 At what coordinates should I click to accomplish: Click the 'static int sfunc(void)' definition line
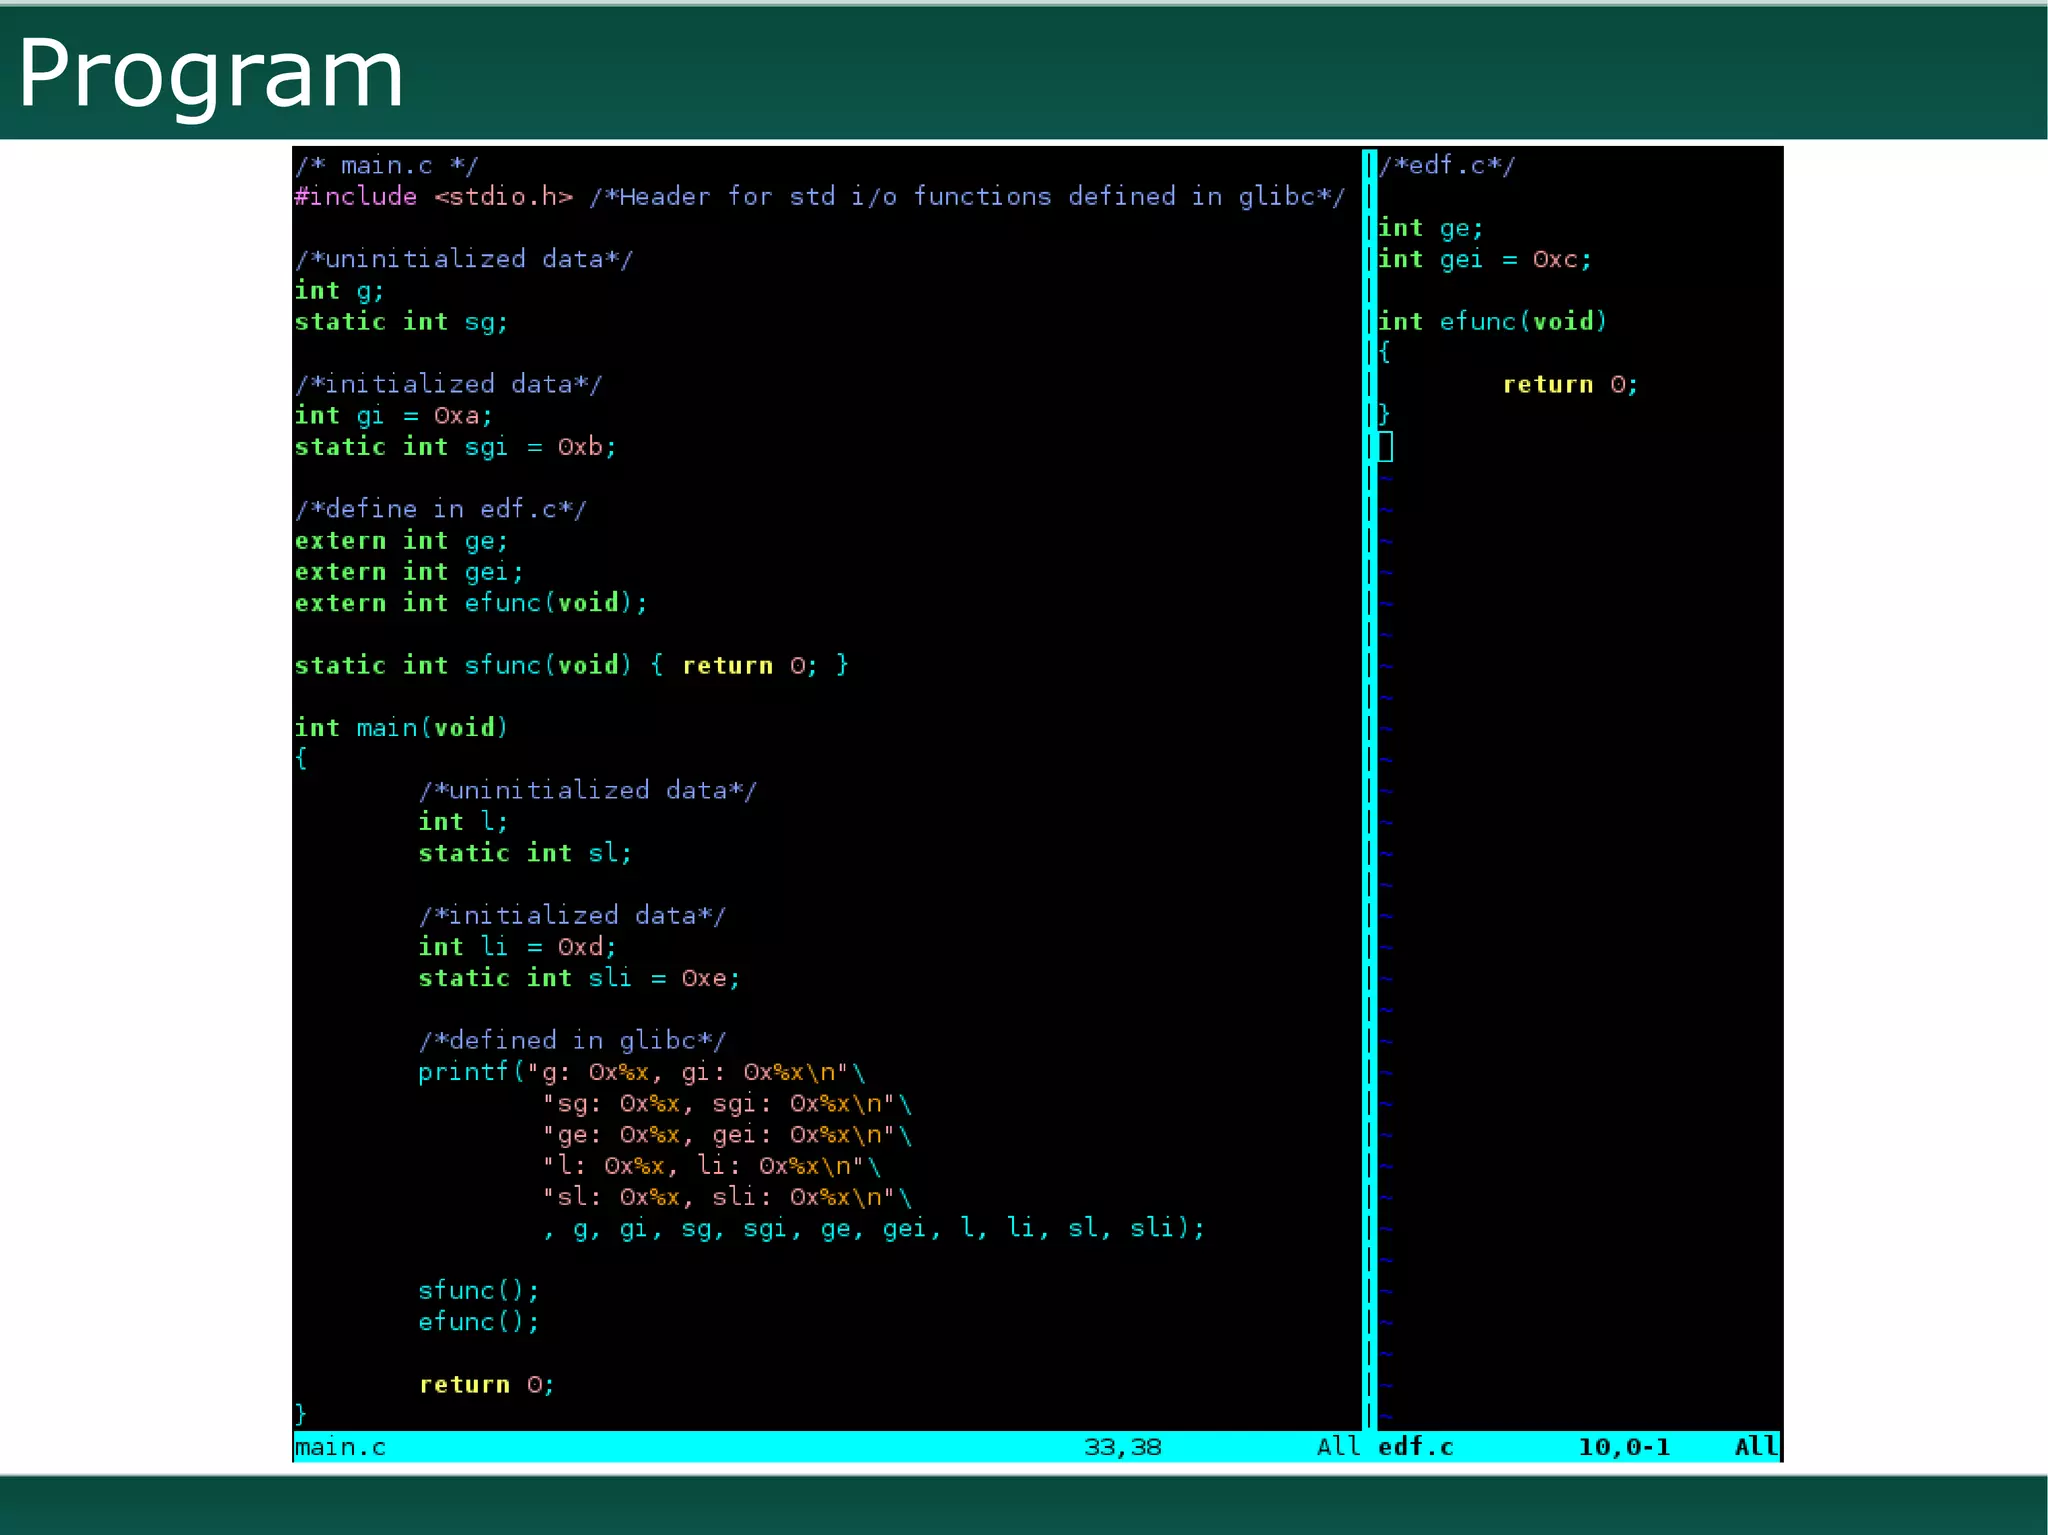tap(571, 665)
